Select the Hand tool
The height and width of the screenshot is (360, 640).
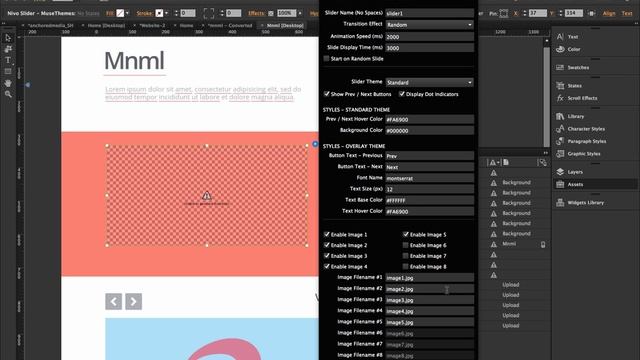8,83
